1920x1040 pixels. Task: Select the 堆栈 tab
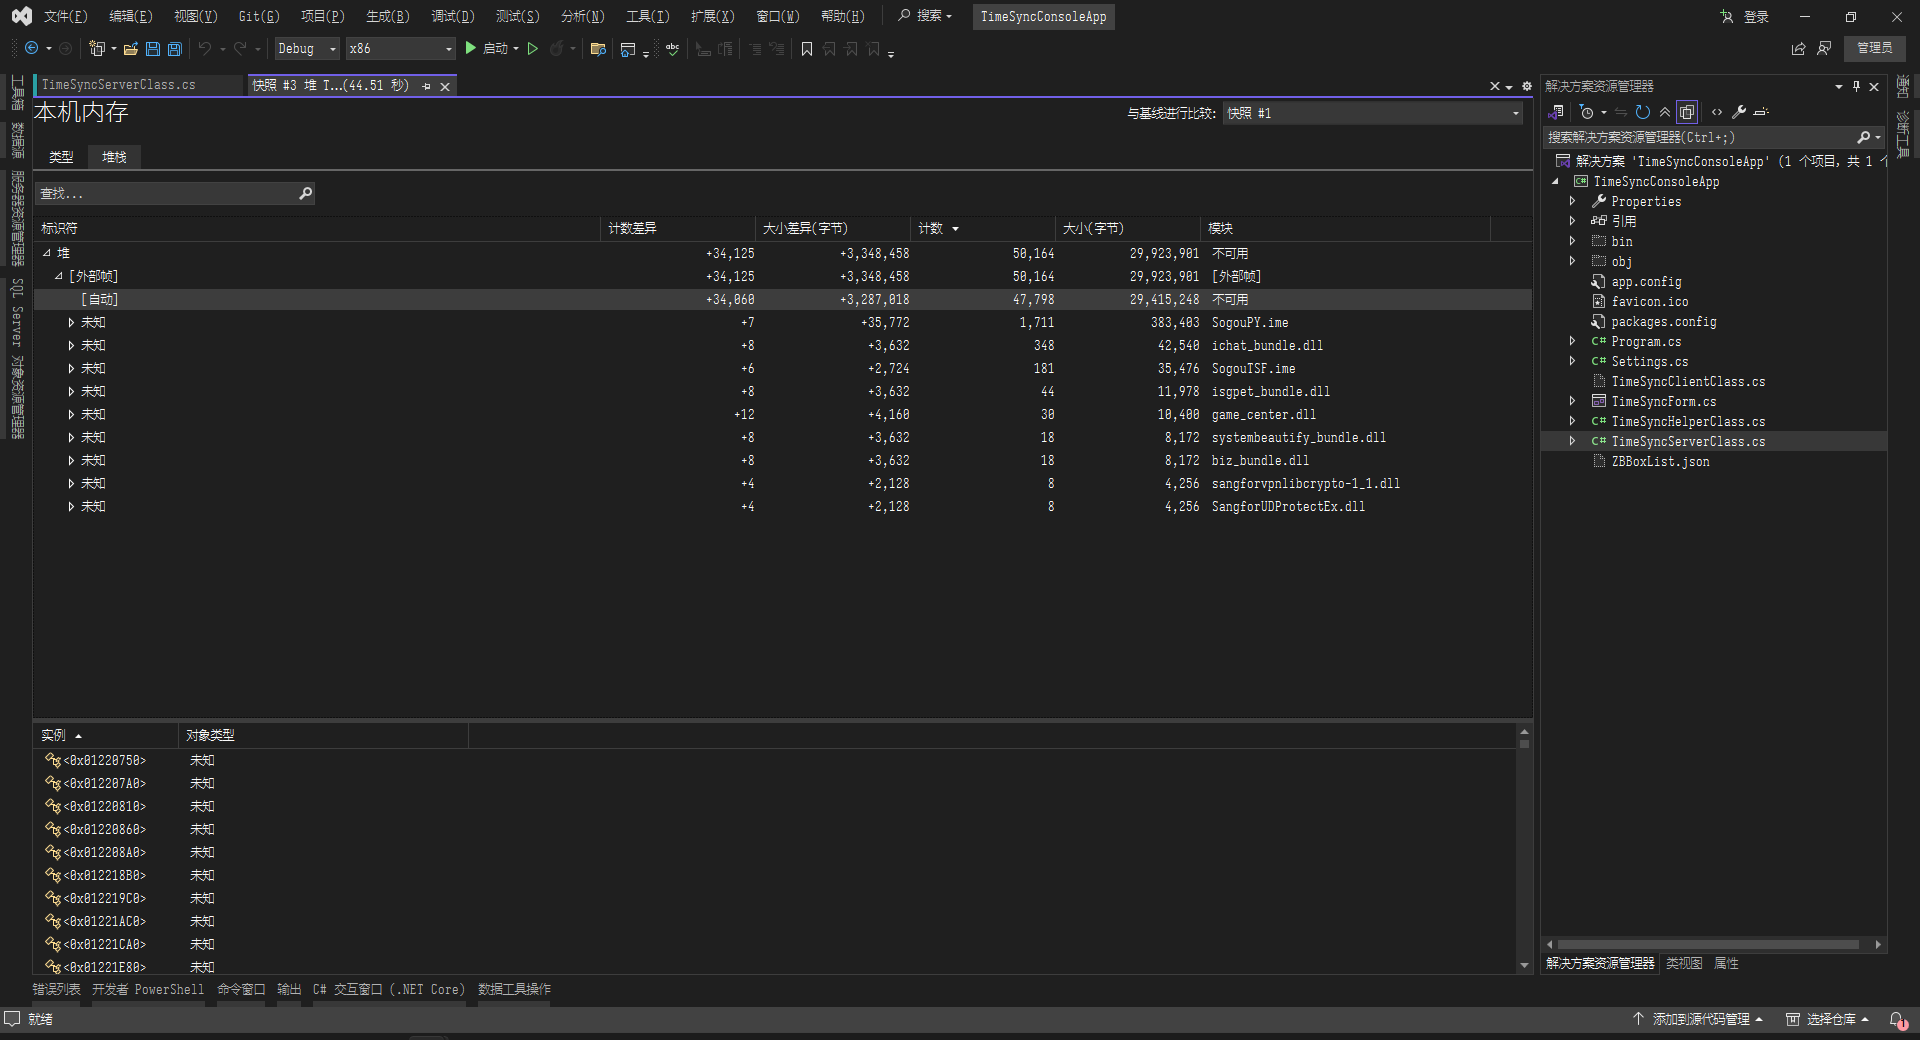(114, 157)
